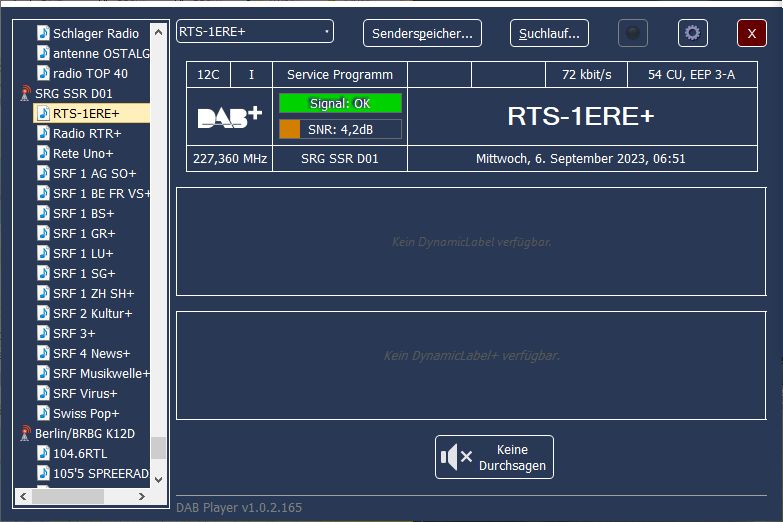Open settings with the gear icon

click(x=693, y=33)
